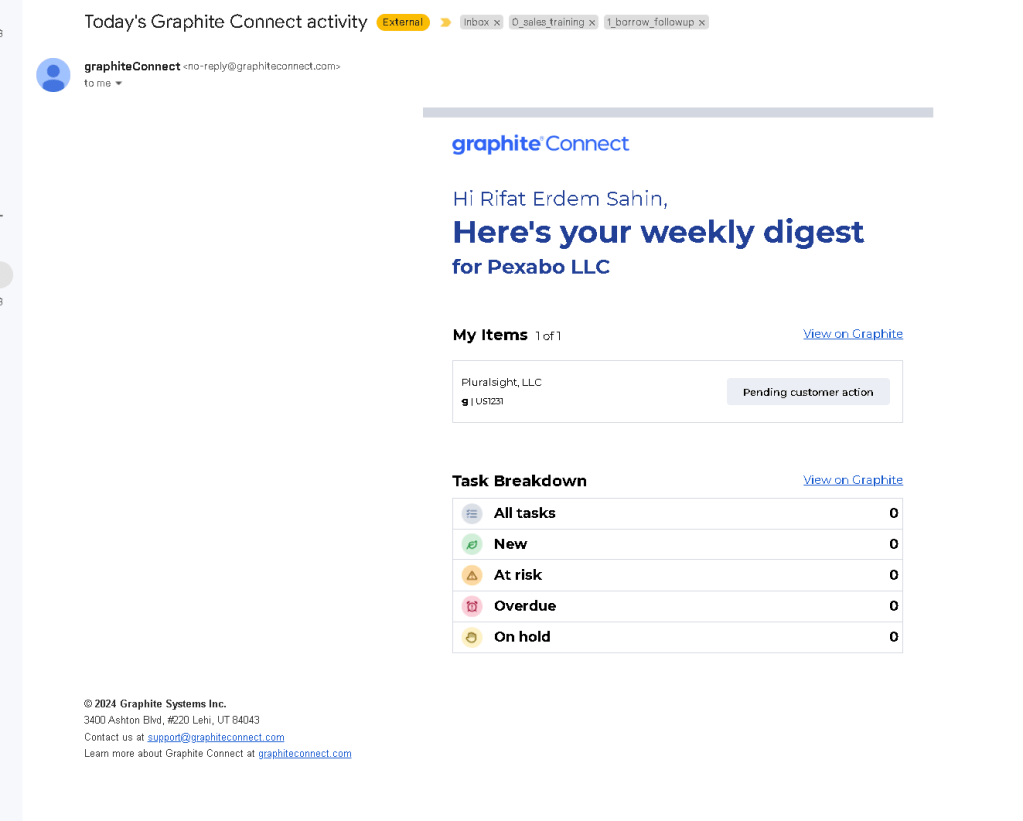Click the small g icon beside US1231
Viewport: 1023px width, 821px height.
[x=465, y=401]
